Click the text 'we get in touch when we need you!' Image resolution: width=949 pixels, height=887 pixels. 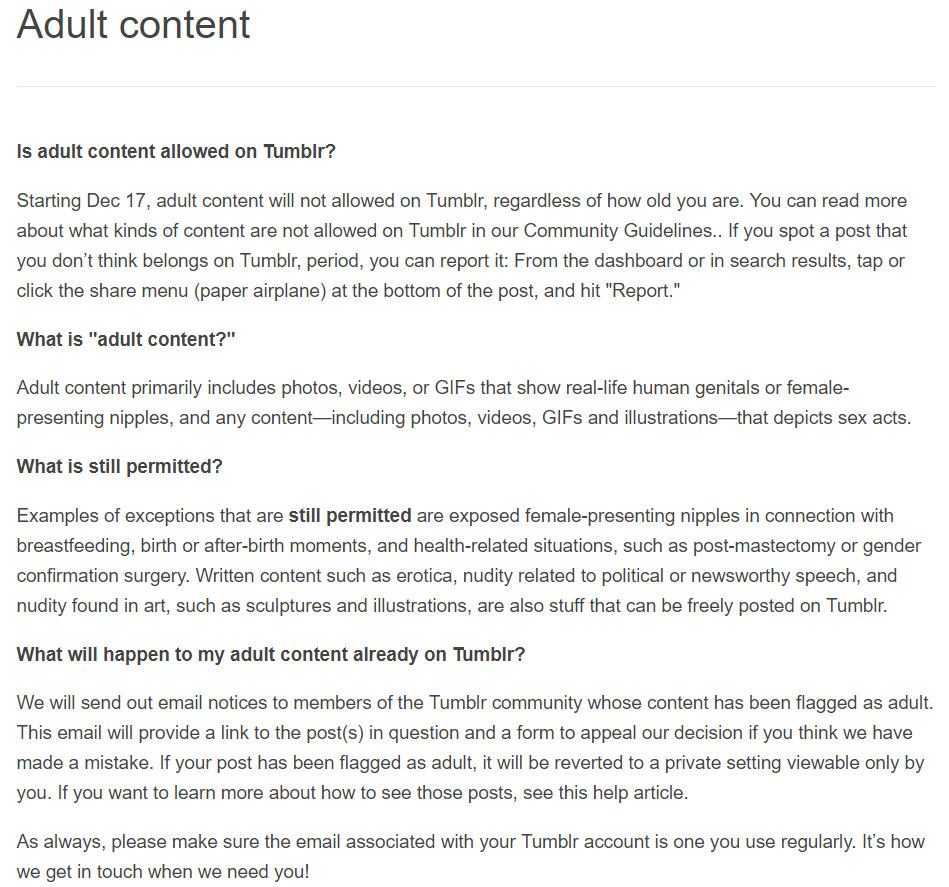[x=163, y=872]
